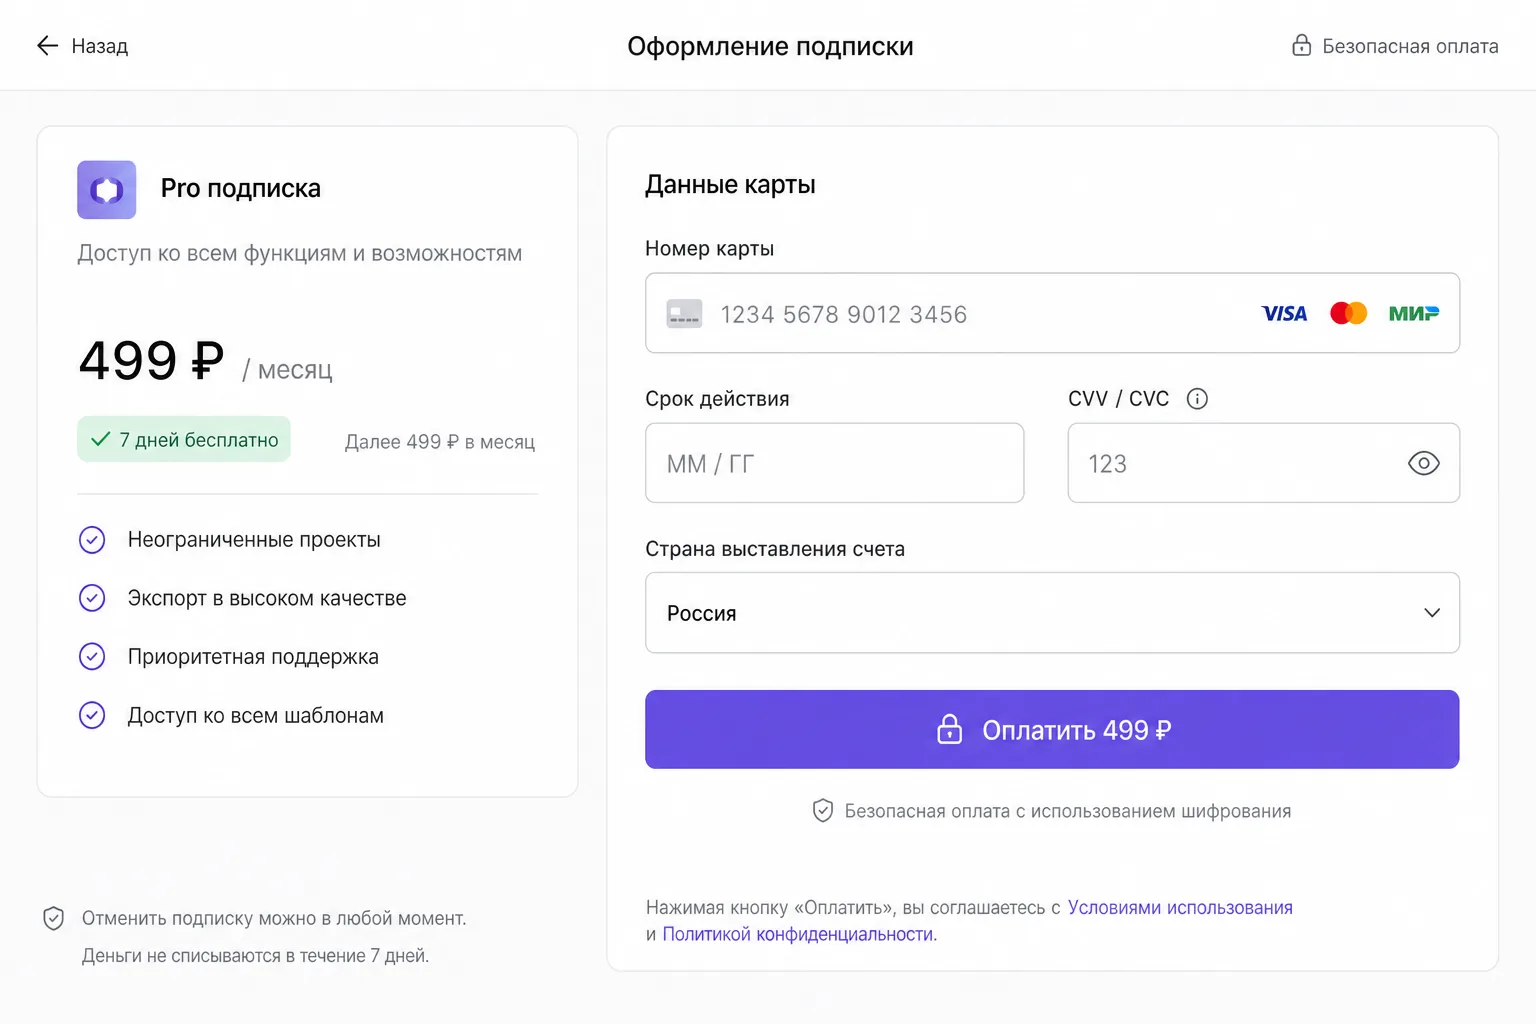Image resolution: width=1536 pixels, height=1024 pixels.
Task: Click the Pro подписка title text
Action: click(x=241, y=189)
